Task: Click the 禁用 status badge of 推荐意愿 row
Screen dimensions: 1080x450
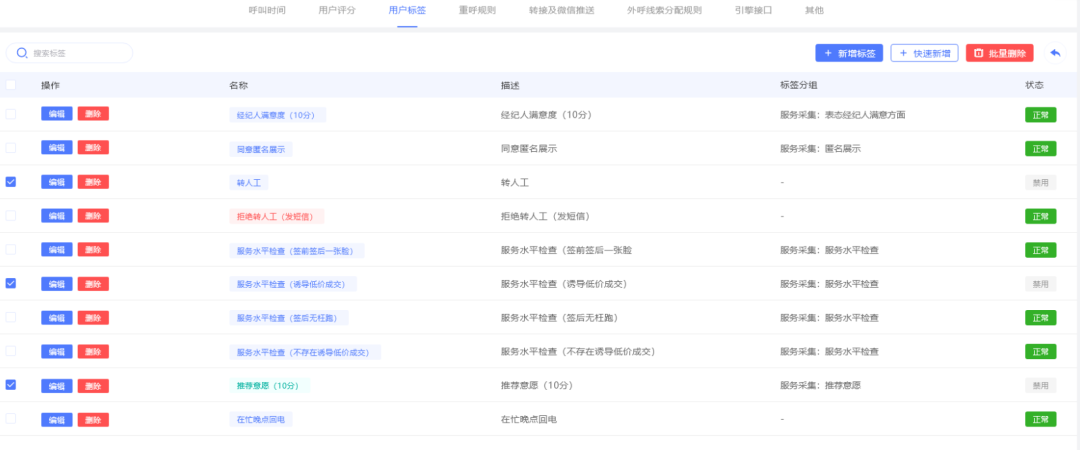Action: point(1041,385)
